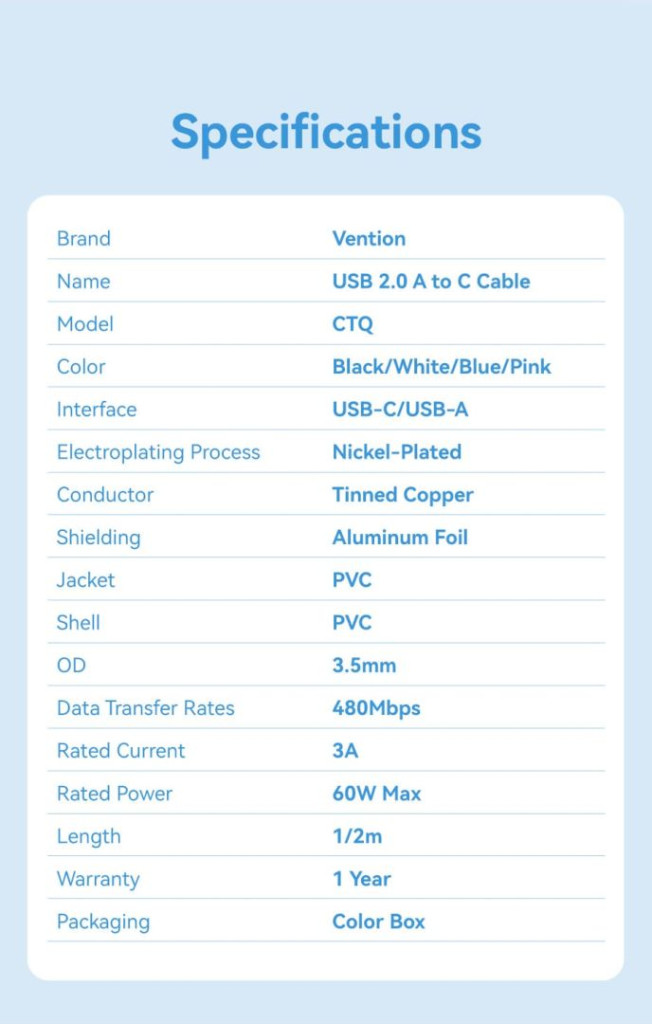Screen dimensions: 652x1024
Task: Click the 1/2m length value
Action: (357, 837)
